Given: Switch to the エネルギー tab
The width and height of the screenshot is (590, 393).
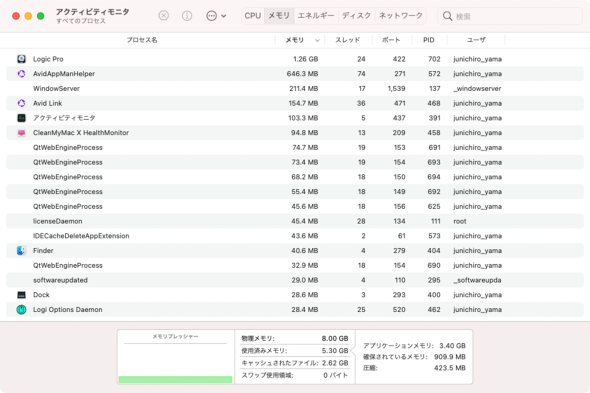Looking at the screenshot, I should pos(316,15).
